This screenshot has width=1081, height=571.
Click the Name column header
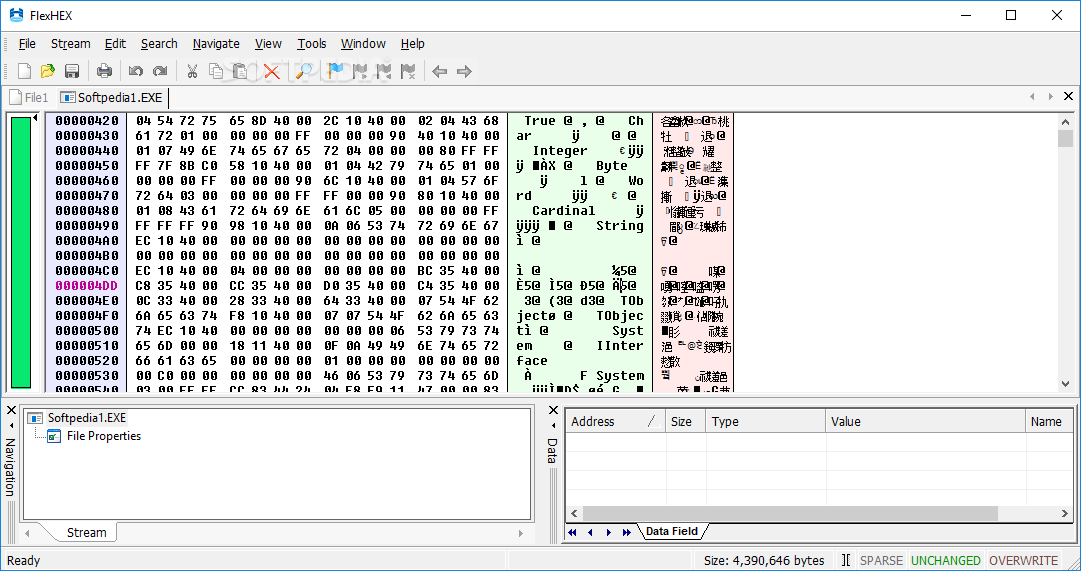tap(1049, 421)
